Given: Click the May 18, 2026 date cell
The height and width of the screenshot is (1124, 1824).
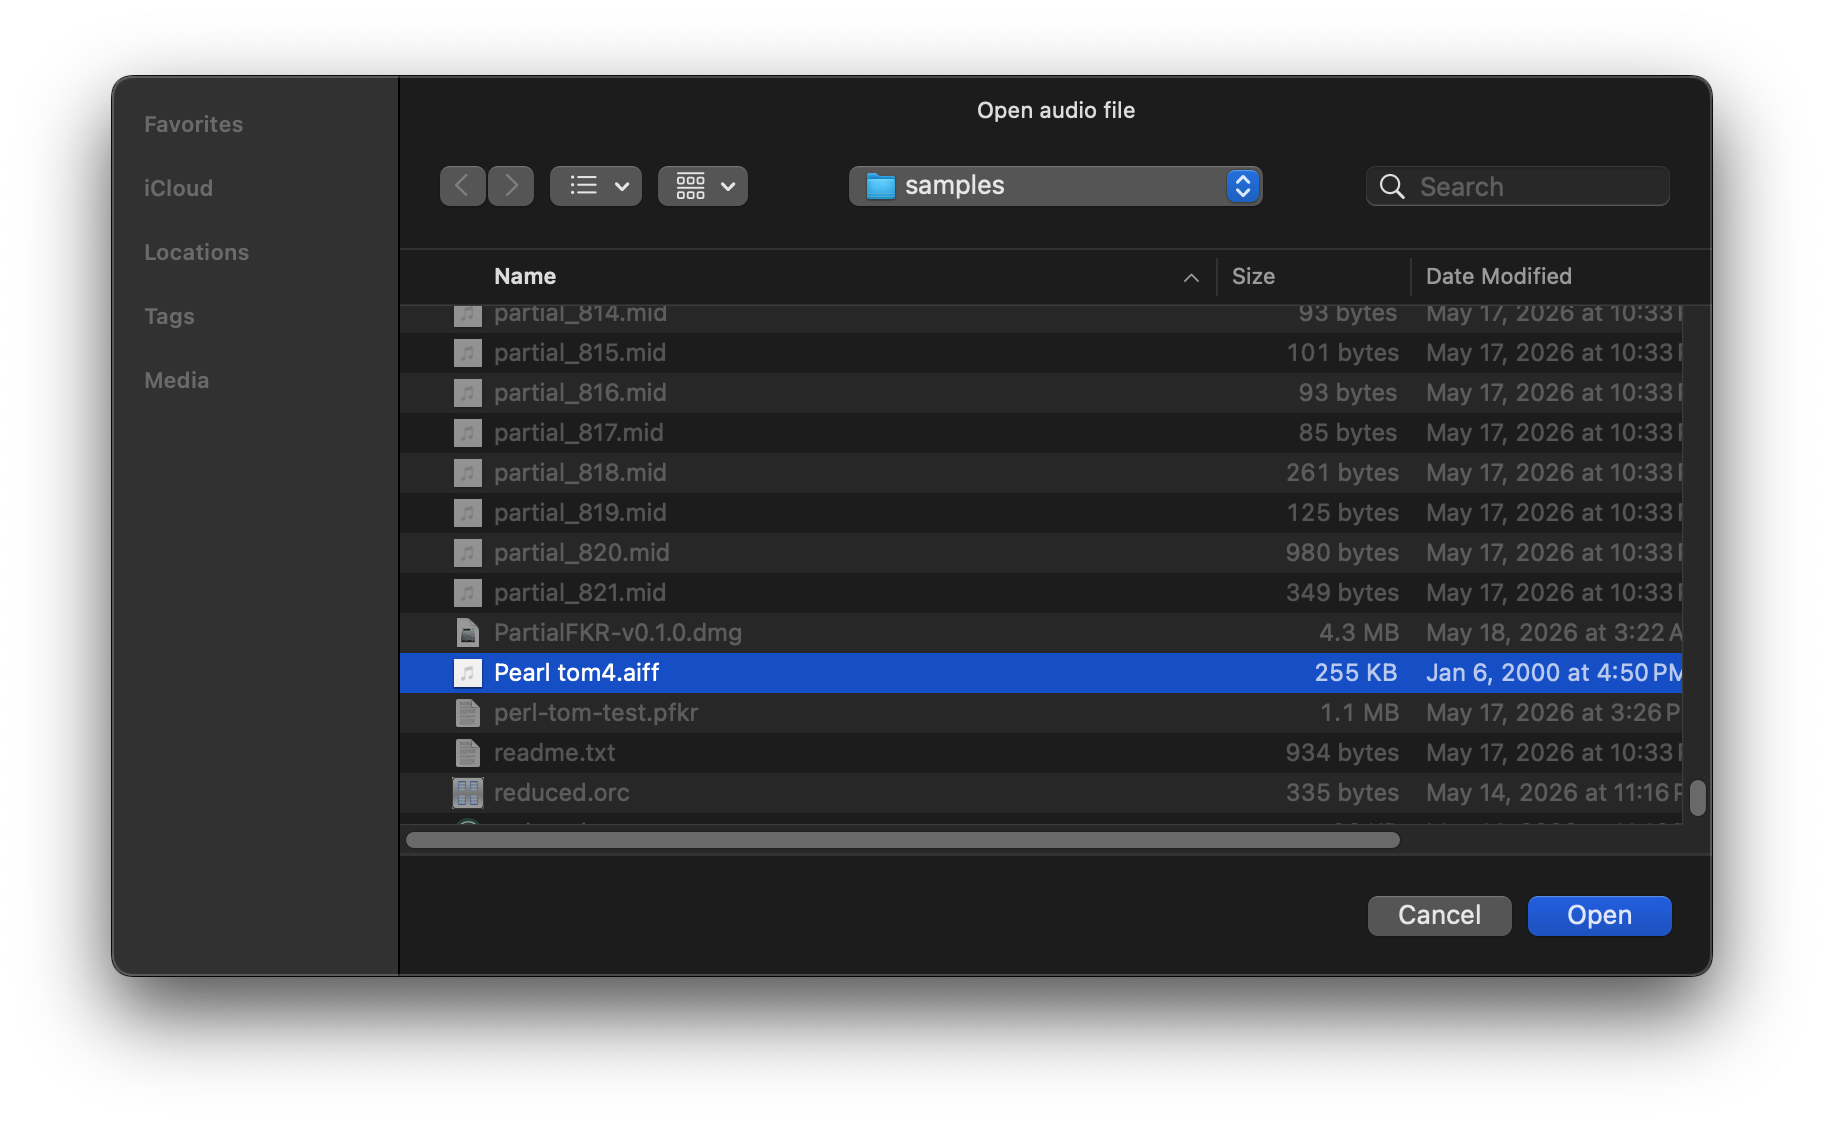Looking at the screenshot, I should 1554,633.
